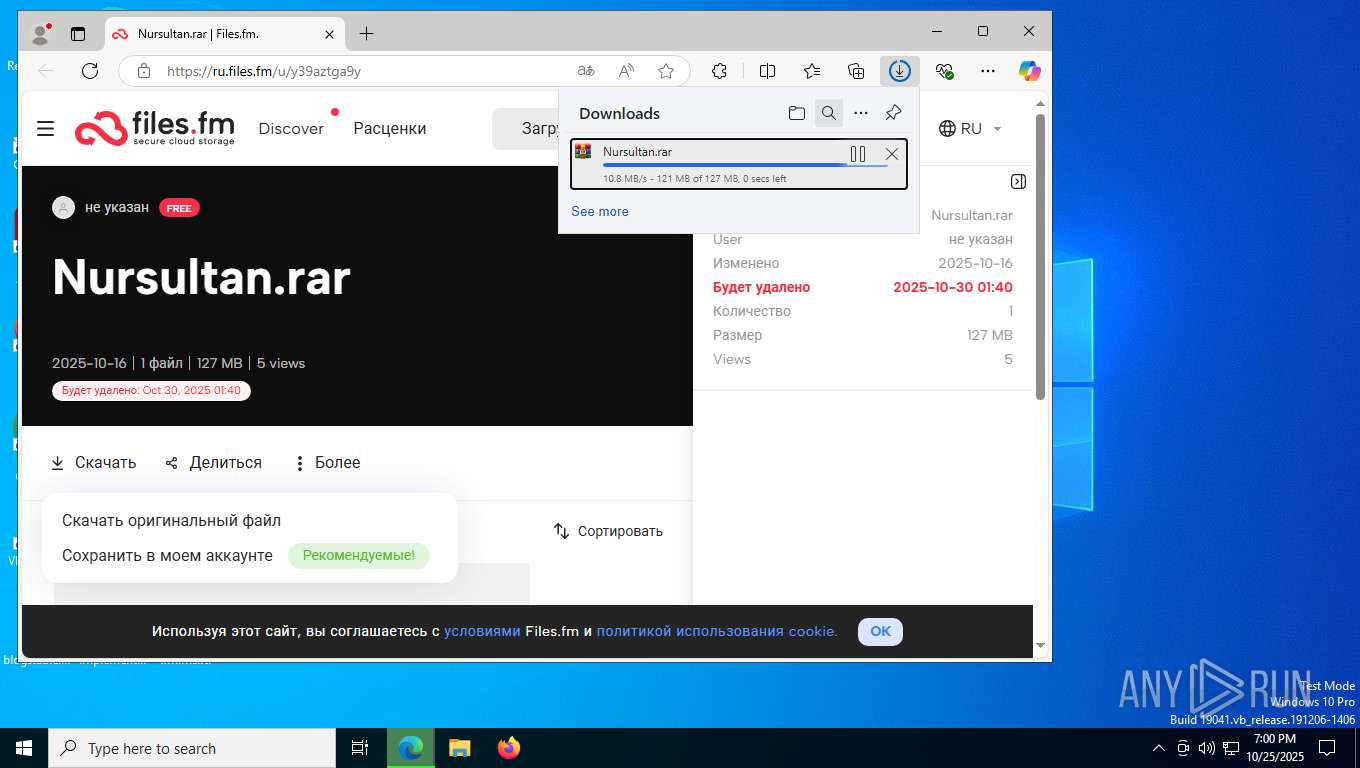
Task: Expand the Более options menu
Action: pyautogui.click(x=327, y=463)
